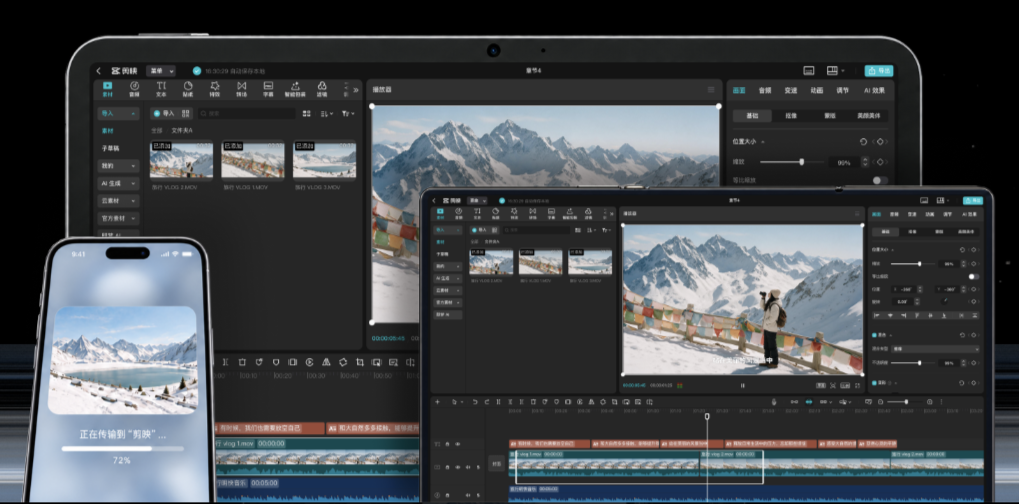Screen dimensions: 1019x504
Task: Open the sort dropdown in laptop media panel
Action: (326, 113)
